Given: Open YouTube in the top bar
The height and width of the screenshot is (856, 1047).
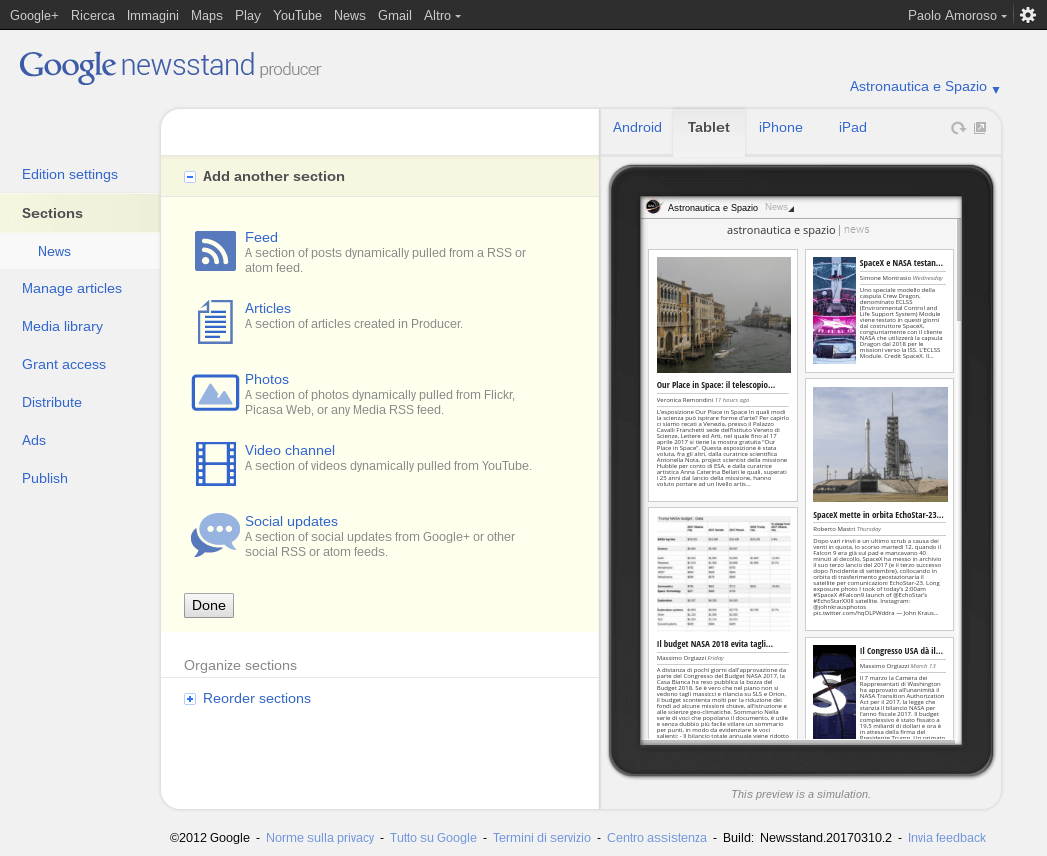Looking at the screenshot, I should pos(297,15).
